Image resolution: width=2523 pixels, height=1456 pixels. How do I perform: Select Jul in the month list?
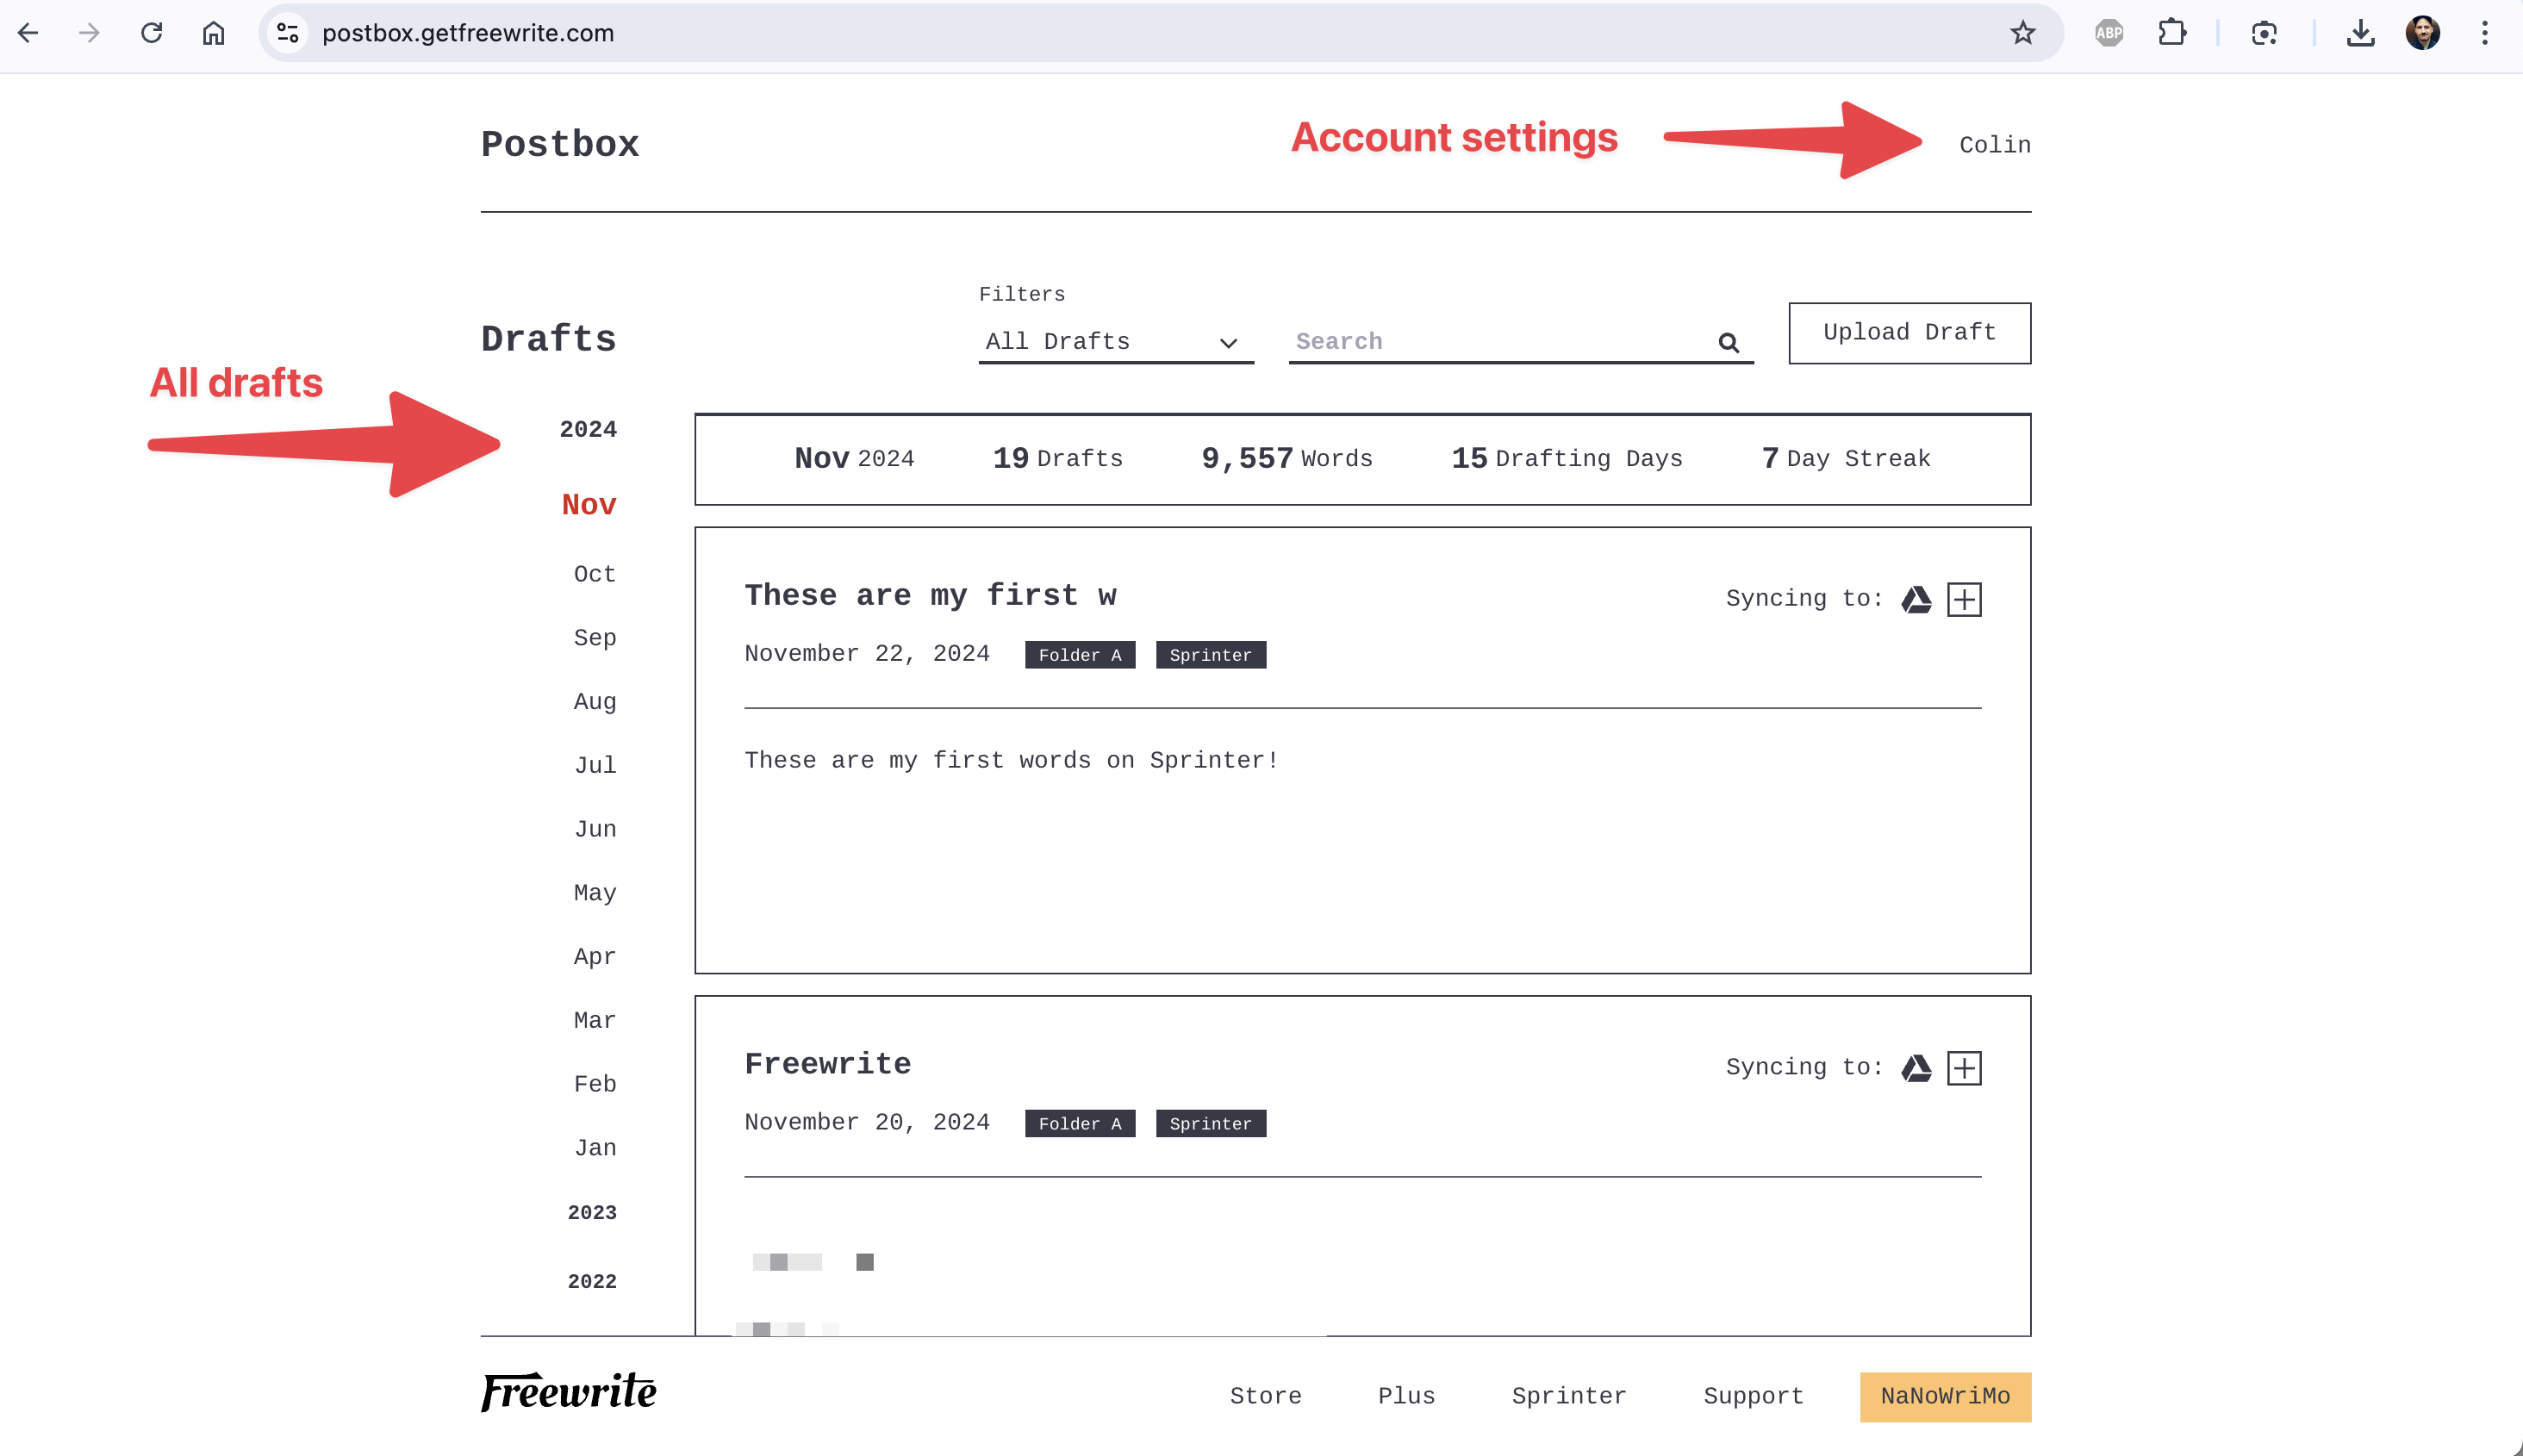coord(594,766)
